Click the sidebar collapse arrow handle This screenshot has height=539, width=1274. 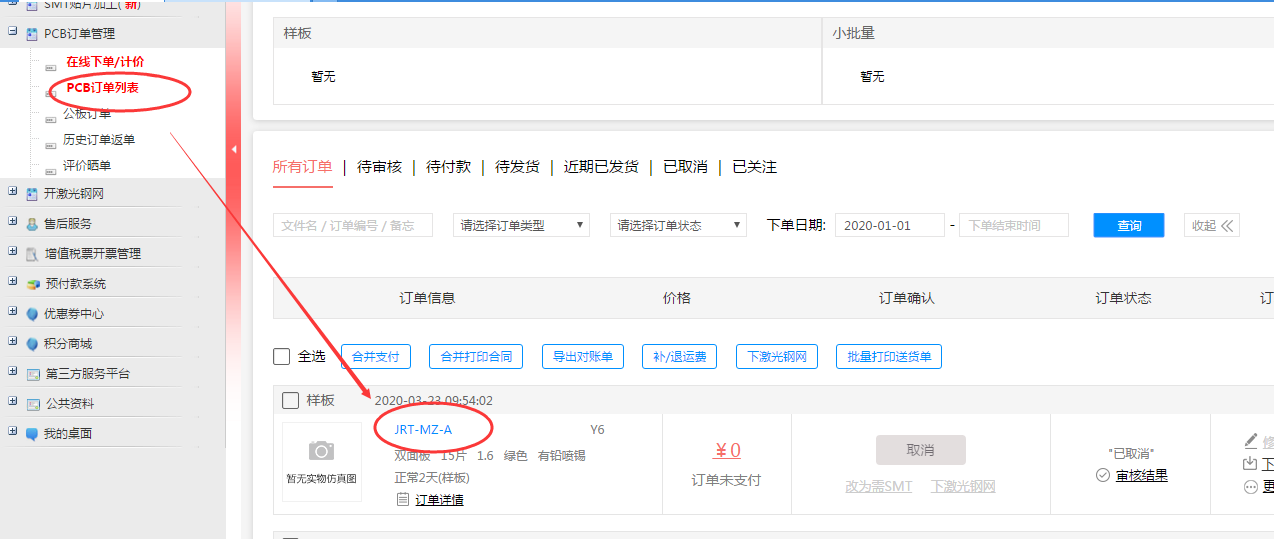(234, 150)
